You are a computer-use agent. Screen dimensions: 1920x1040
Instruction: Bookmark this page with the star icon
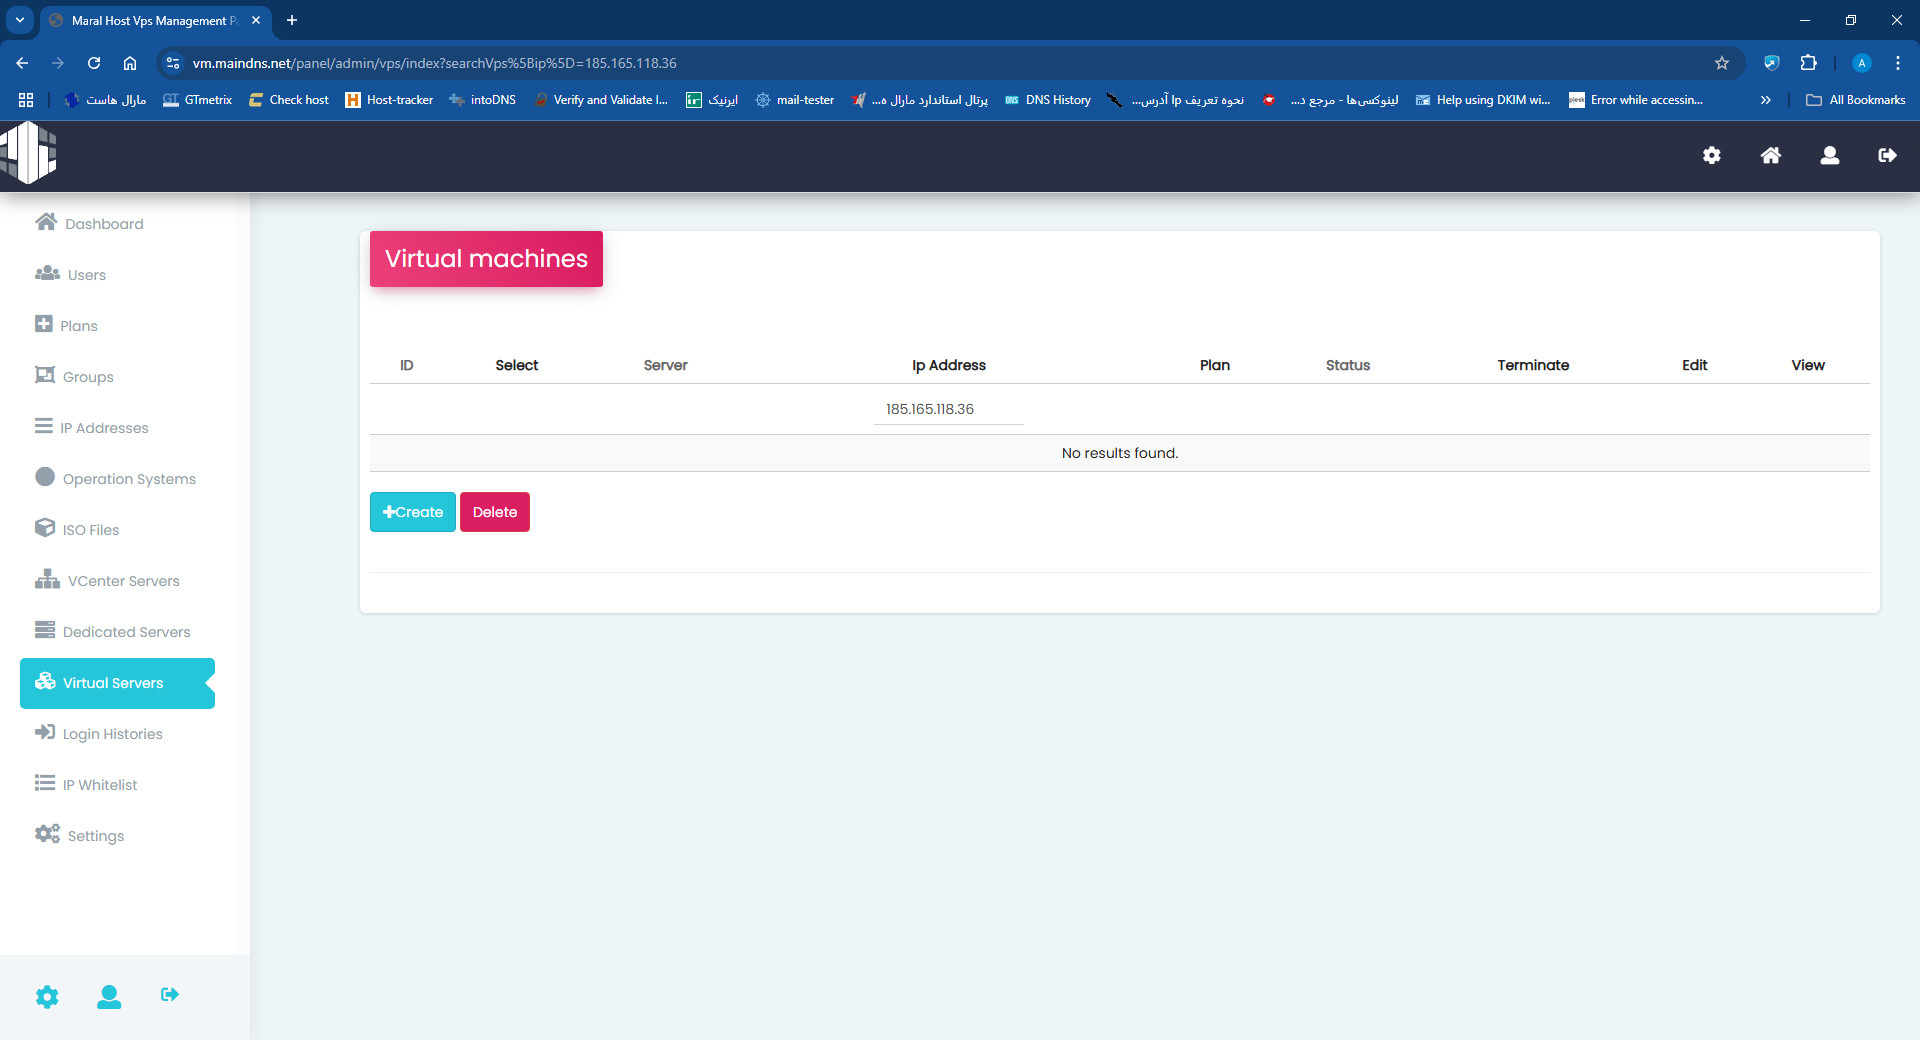pos(1721,63)
